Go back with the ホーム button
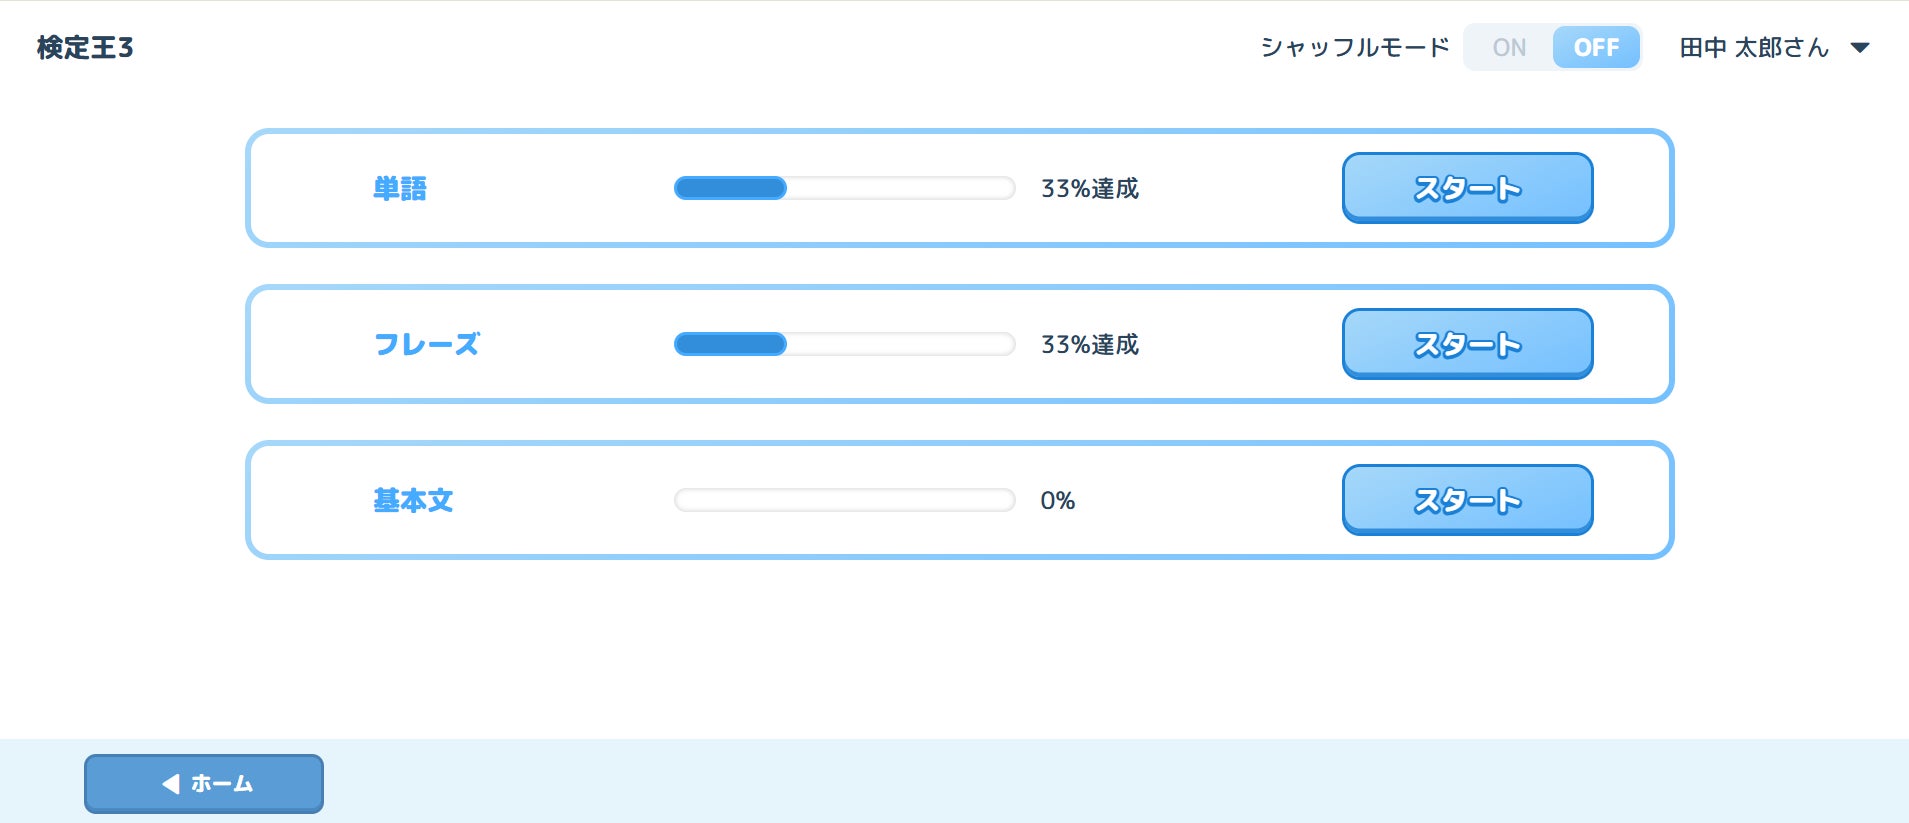Image resolution: width=1909 pixels, height=823 pixels. (x=204, y=784)
